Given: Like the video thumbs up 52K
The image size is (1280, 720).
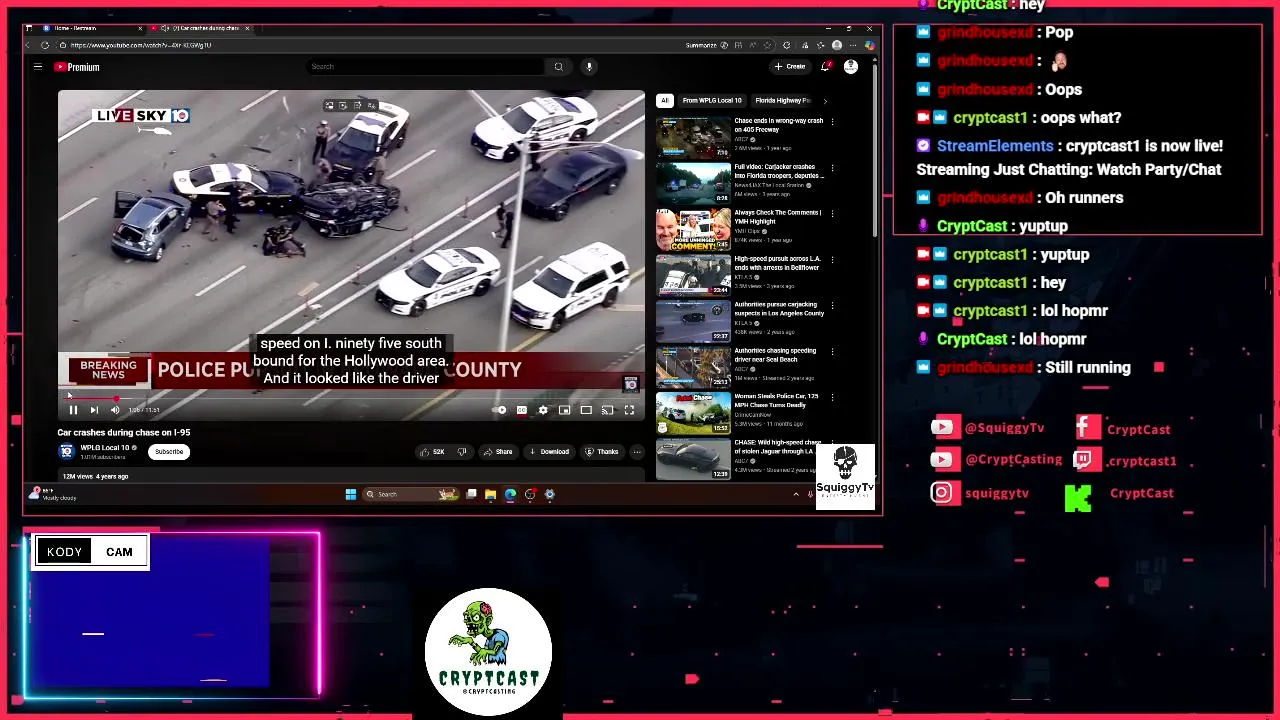Looking at the screenshot, I should (x=432, y=452).
